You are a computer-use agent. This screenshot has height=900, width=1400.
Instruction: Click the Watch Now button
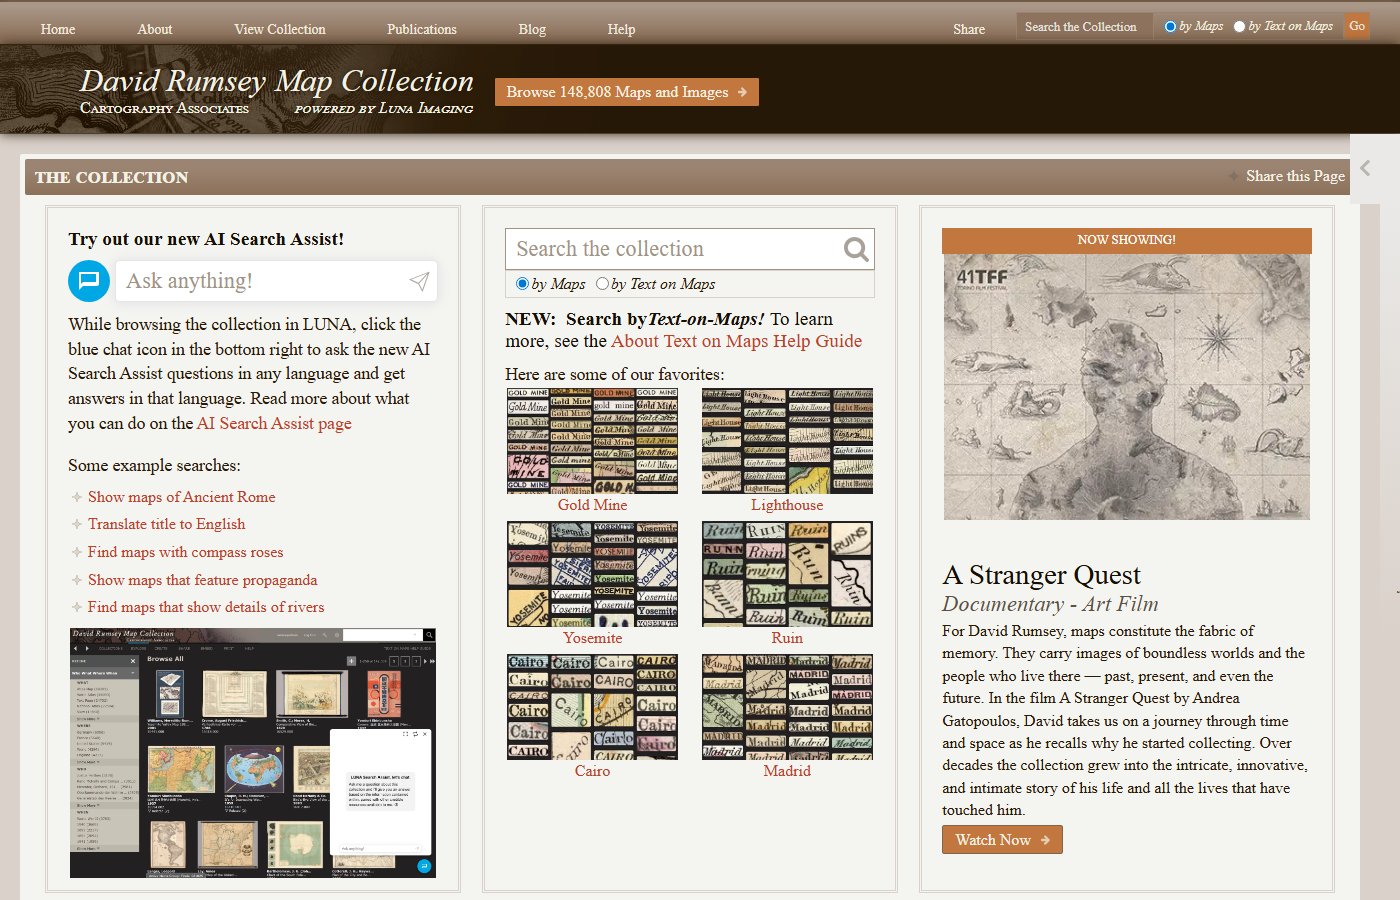(1002, 840)
